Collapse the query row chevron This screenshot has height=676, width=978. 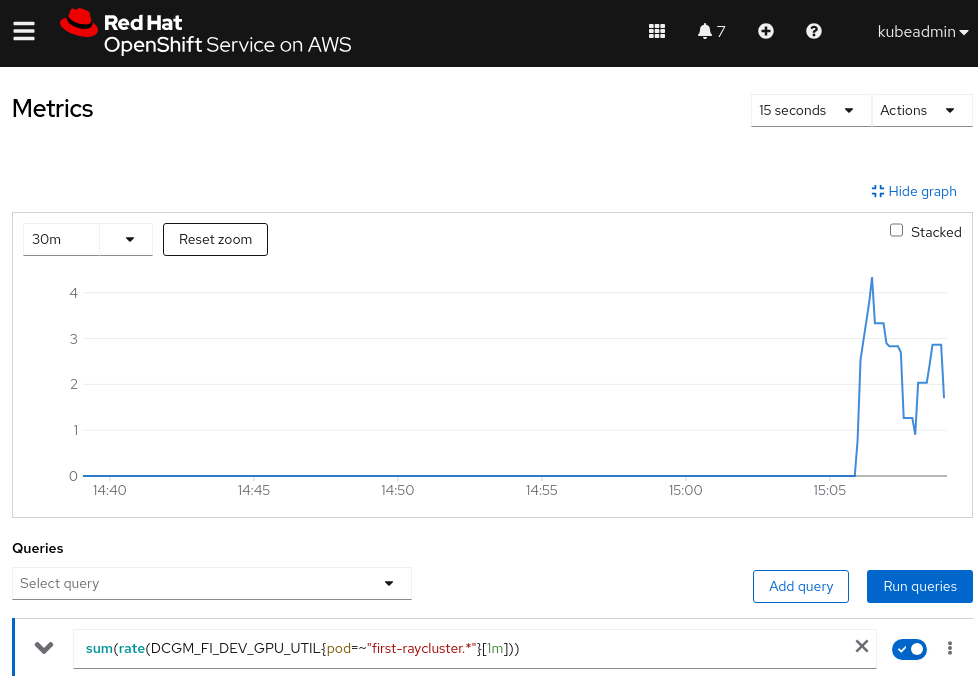click(x=44, y=648)
